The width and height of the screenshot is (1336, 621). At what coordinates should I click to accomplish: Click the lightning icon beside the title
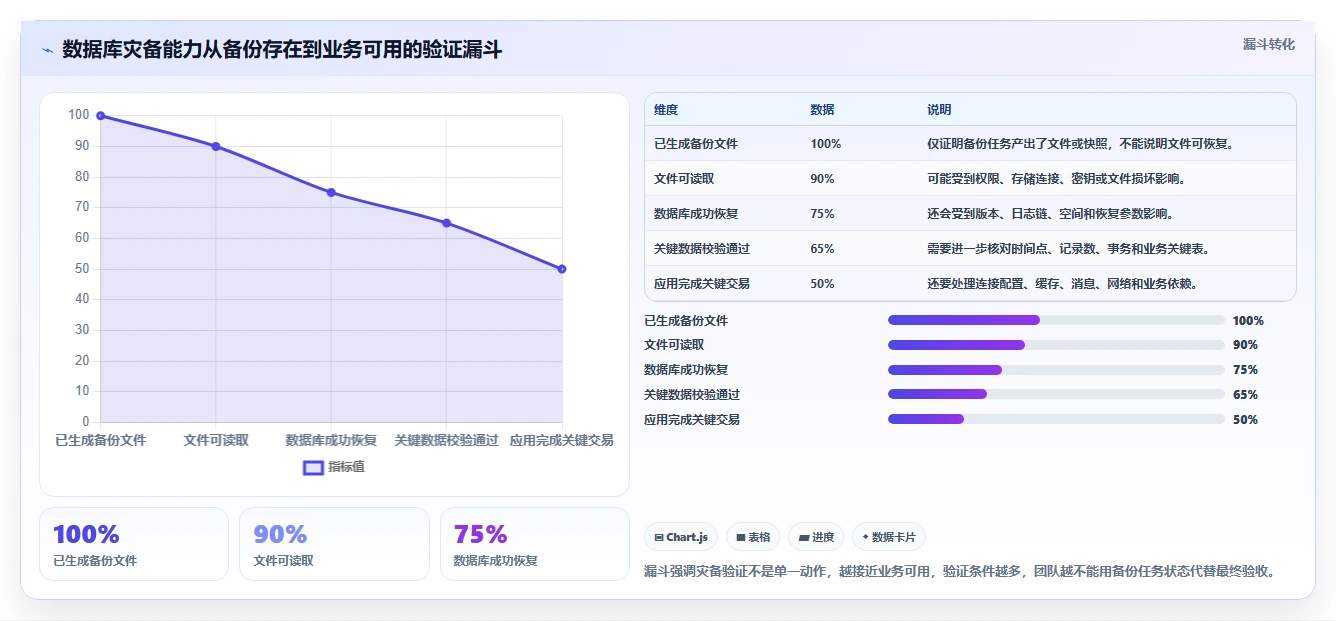pos(47,50)
